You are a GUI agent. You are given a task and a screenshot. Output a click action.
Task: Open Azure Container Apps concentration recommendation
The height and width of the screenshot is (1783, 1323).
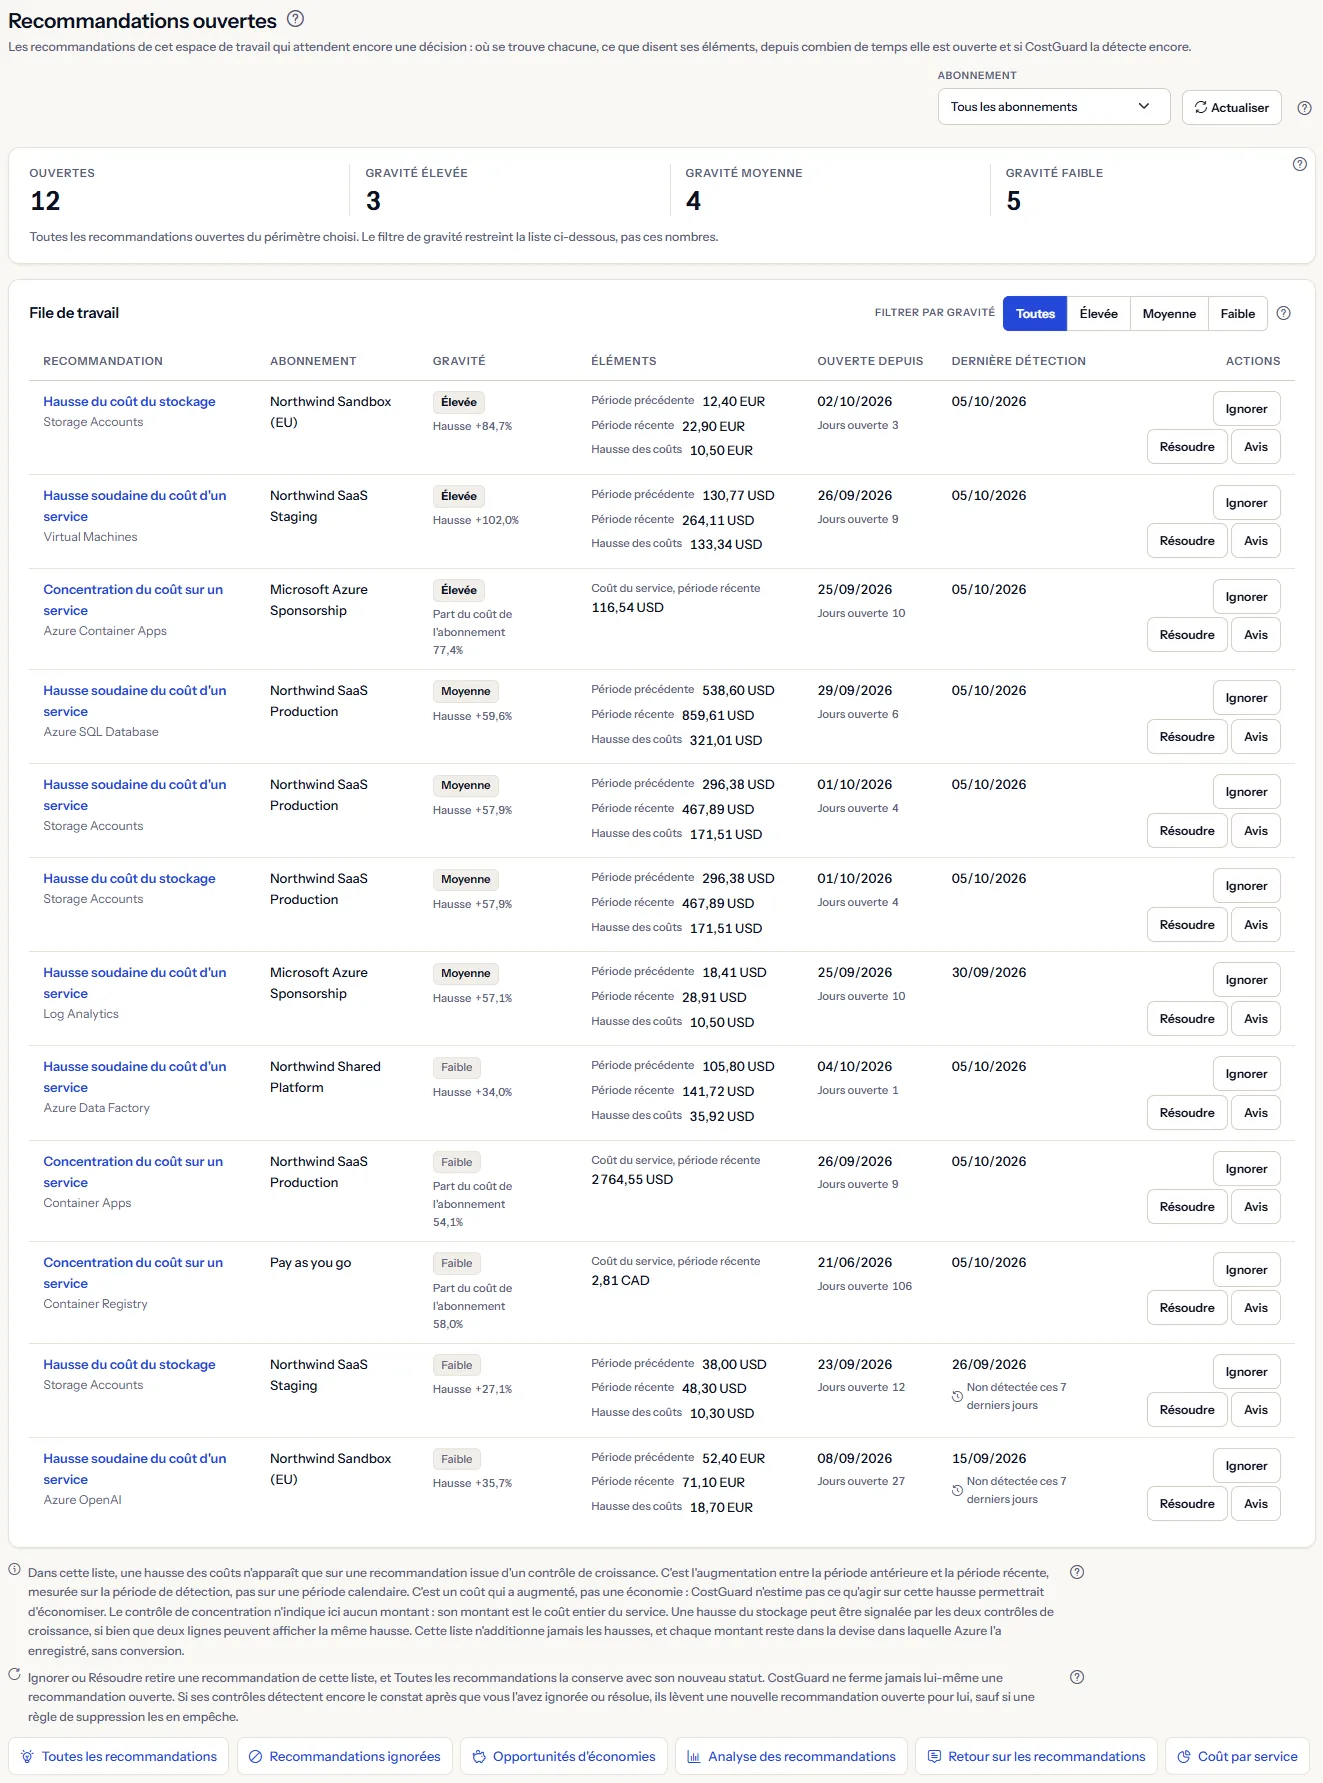click(133, 600)
